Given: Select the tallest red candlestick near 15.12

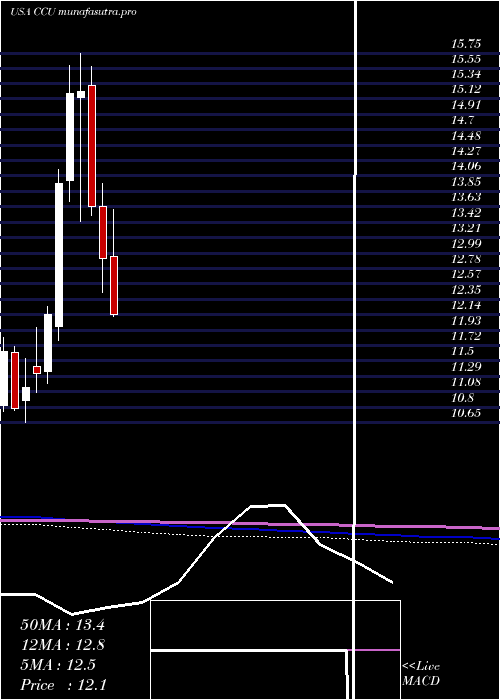Looking at the screenshot, I should coord(92,146).
